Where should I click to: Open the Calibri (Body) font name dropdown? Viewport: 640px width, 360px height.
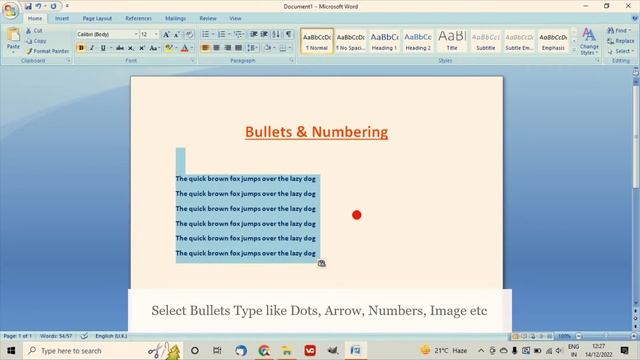136,35
